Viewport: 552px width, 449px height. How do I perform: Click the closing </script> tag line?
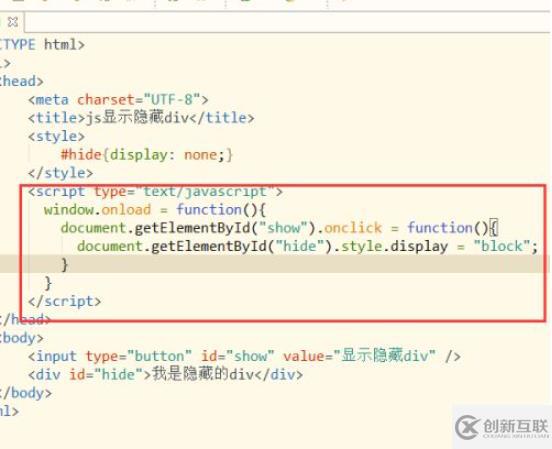64,301
